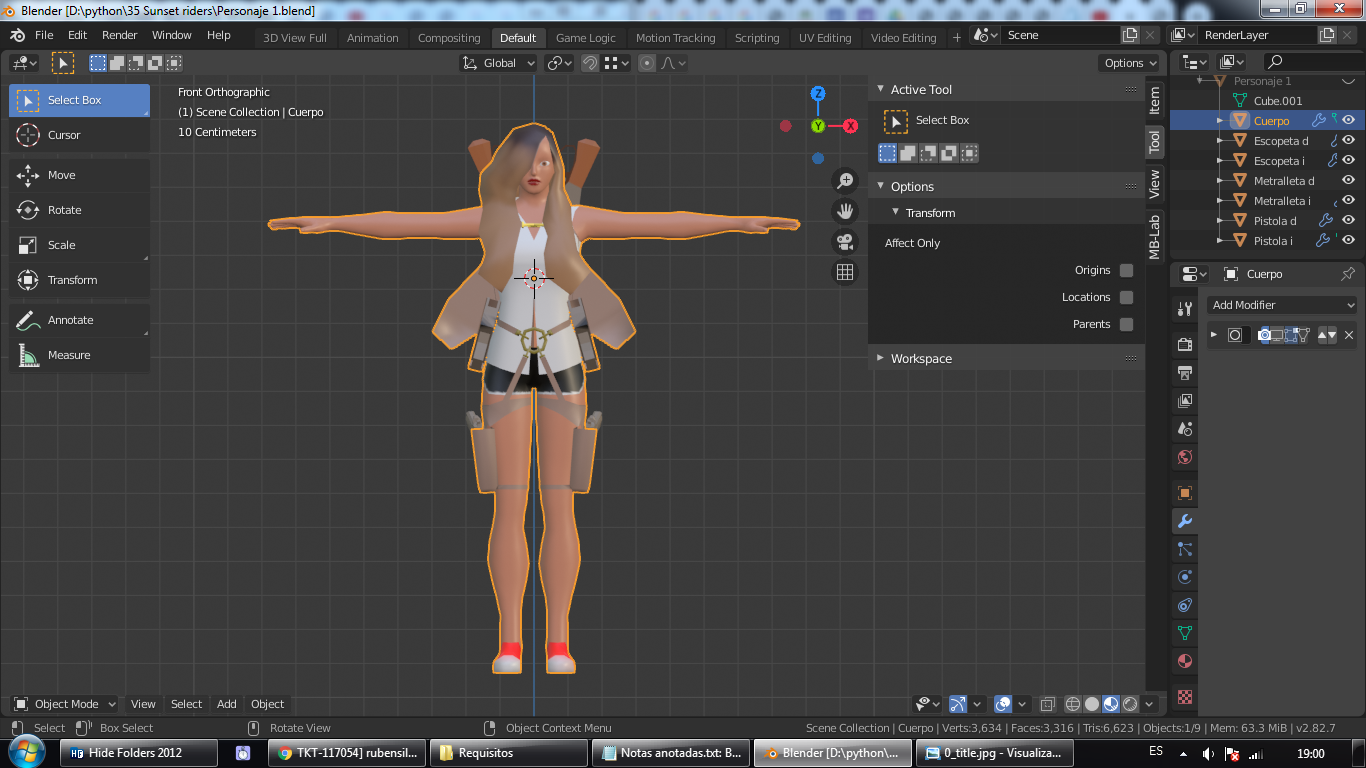The width and height of the screenshot is (1366, 768).
Task: Collapse the Options panel in sidebar
Action: pyautogui.click(x=880, y=187)
